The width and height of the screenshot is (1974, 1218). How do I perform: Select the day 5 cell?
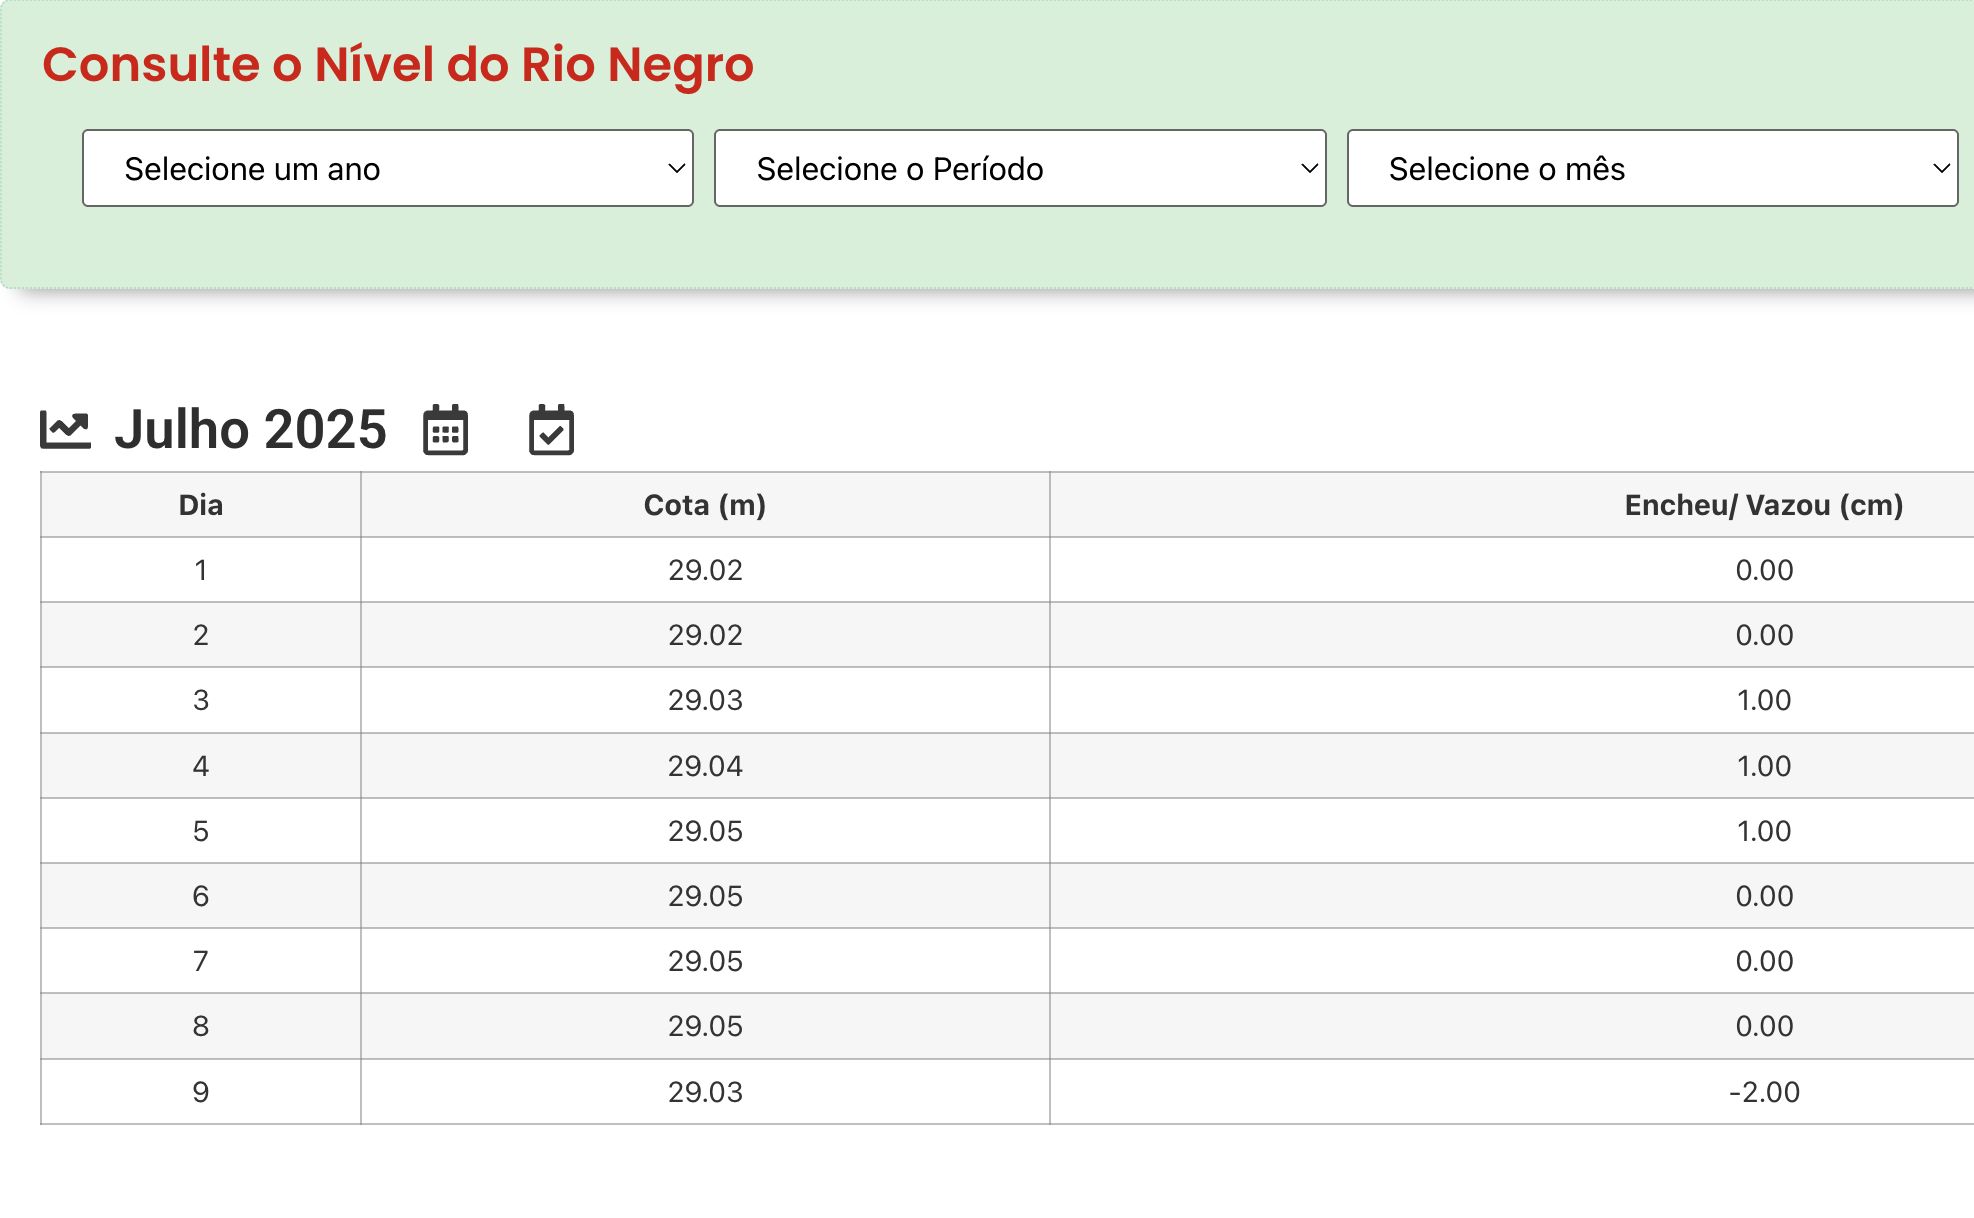pyautogui.click(x=201, y=831)
